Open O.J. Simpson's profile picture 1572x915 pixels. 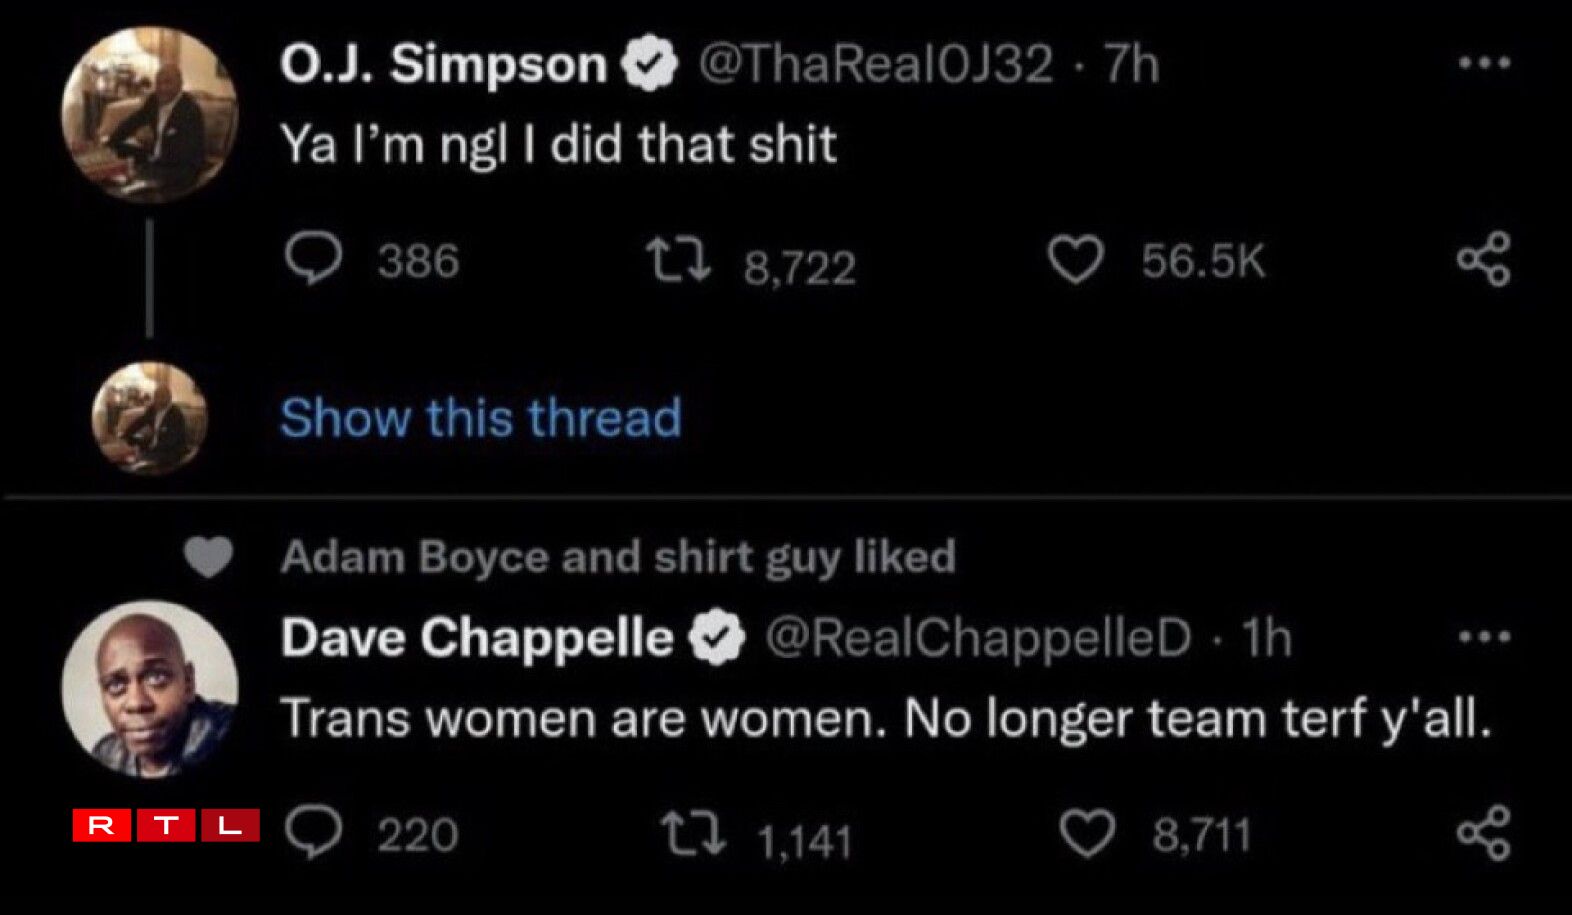(149, 115)
